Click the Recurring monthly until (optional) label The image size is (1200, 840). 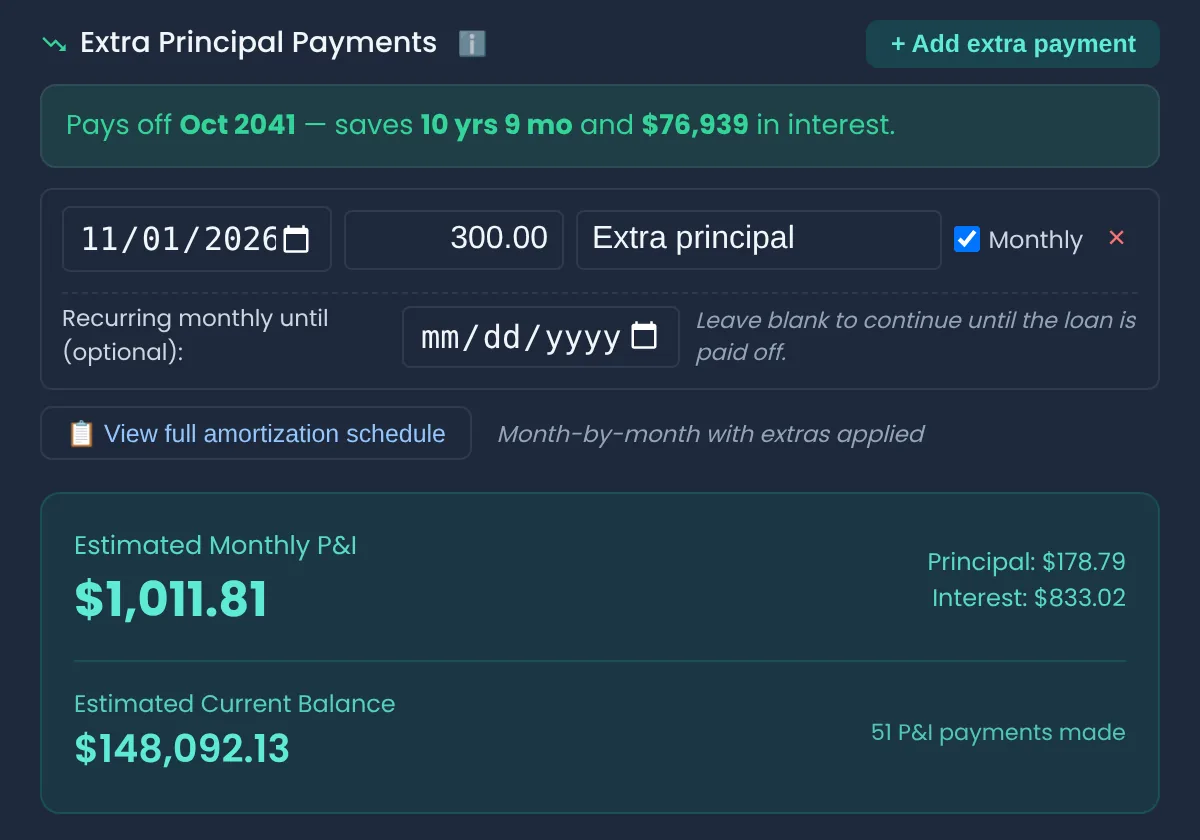click(195, 336)
